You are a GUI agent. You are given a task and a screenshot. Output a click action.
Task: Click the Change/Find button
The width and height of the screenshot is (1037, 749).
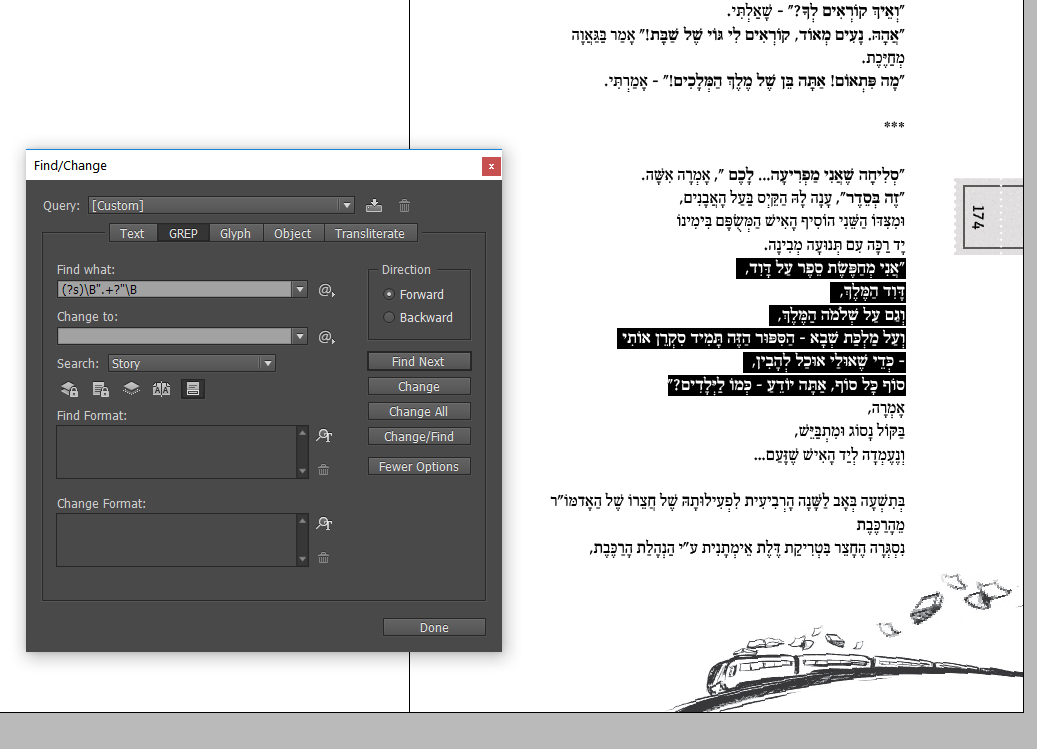coord(419,437)
